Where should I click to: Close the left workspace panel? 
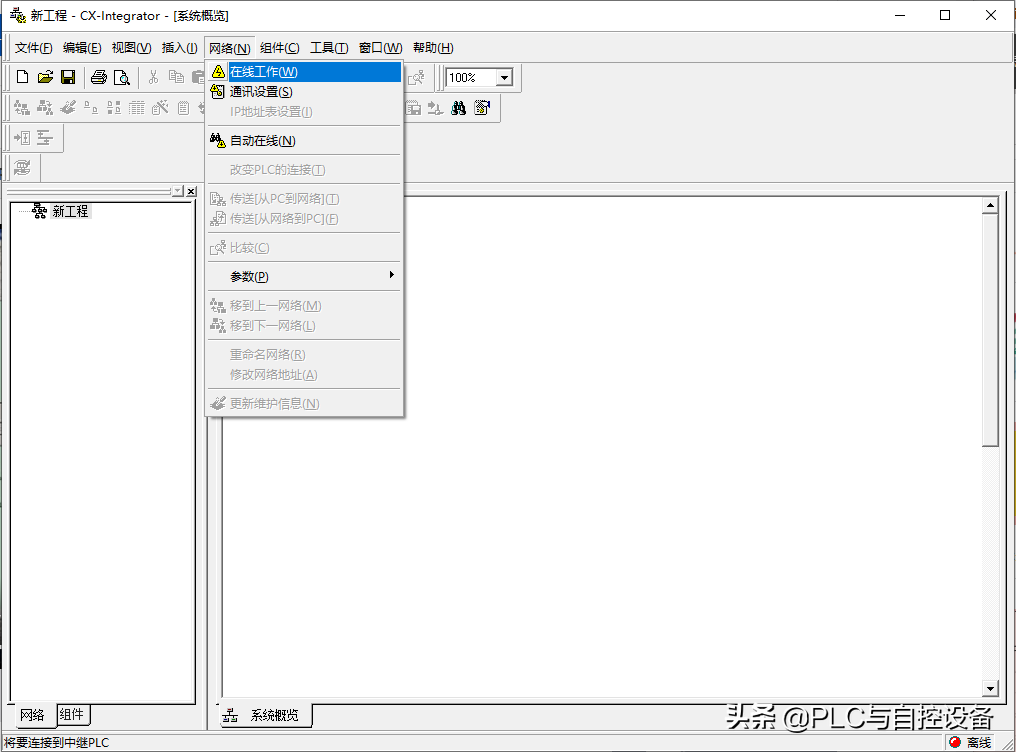pos(191,191)
